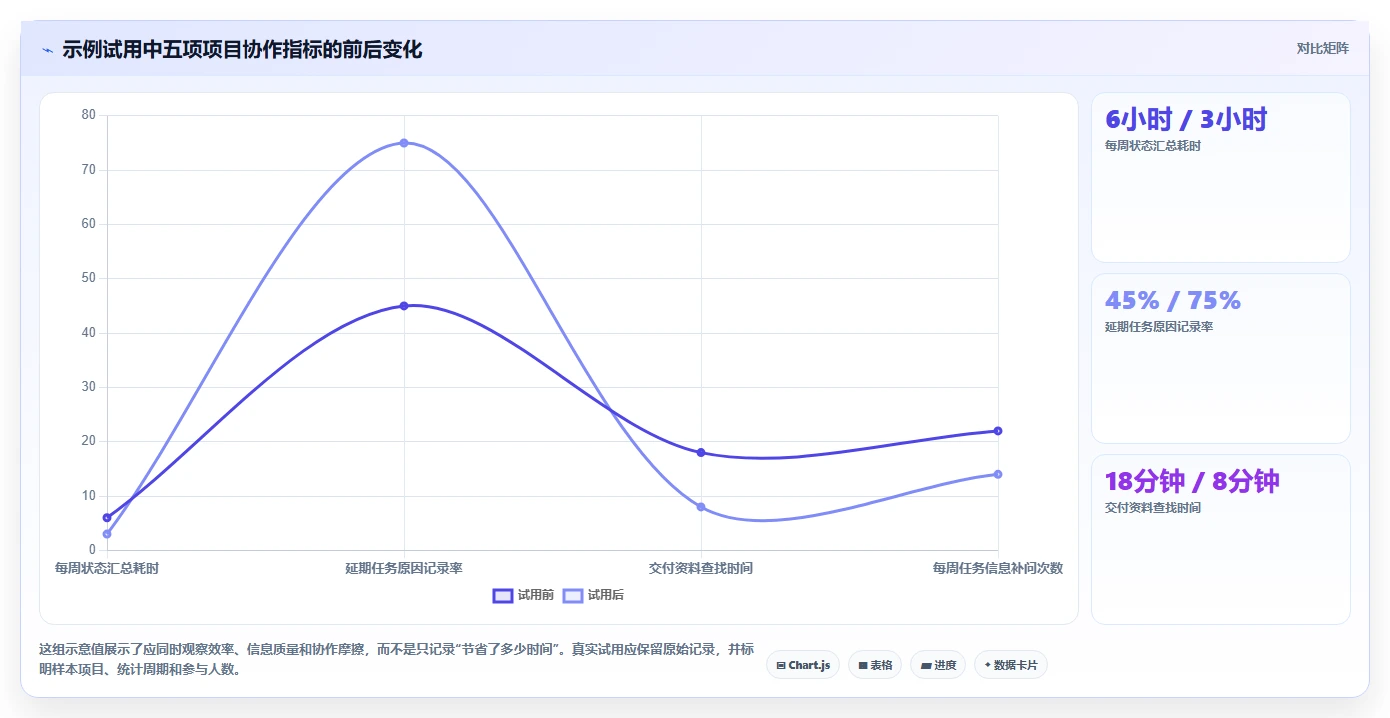This screenshot has width=1390, height=718.
Task: Click the 延期任务原因记录率 axis label
Action: (404, 568)
